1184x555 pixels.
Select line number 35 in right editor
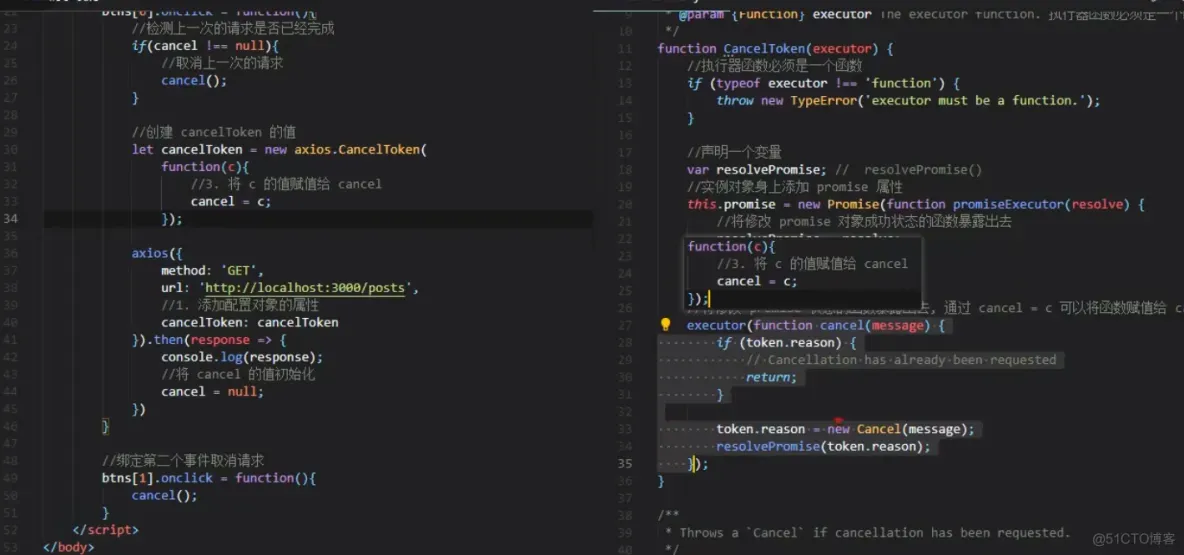(x=625, y=464)
